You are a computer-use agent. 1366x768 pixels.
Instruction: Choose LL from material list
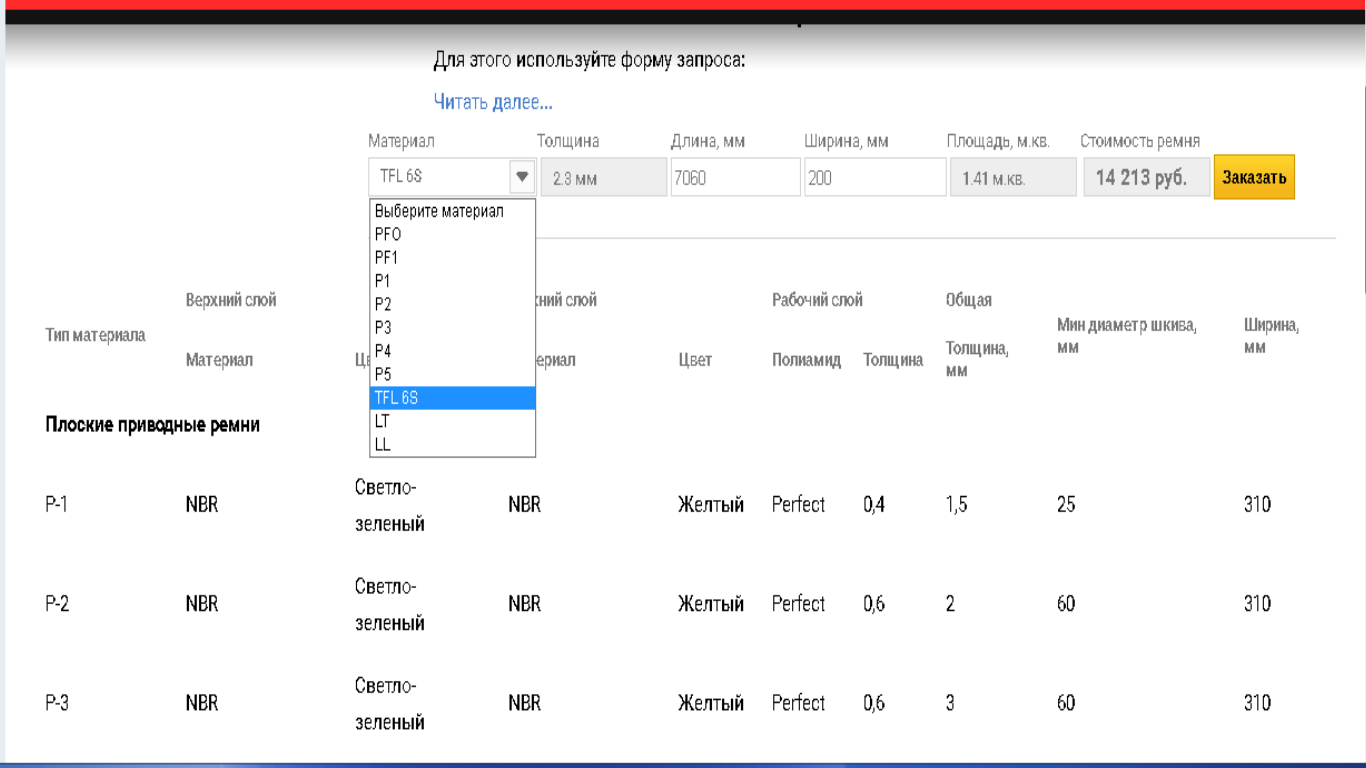[x=452, y=444]
